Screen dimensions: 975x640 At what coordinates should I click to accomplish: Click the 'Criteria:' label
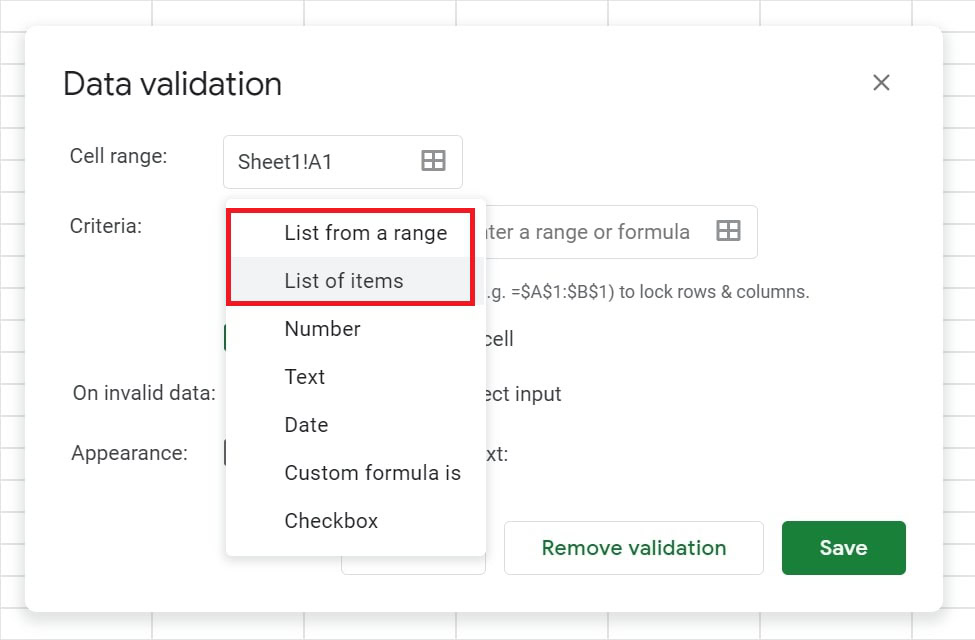[106, 226]
